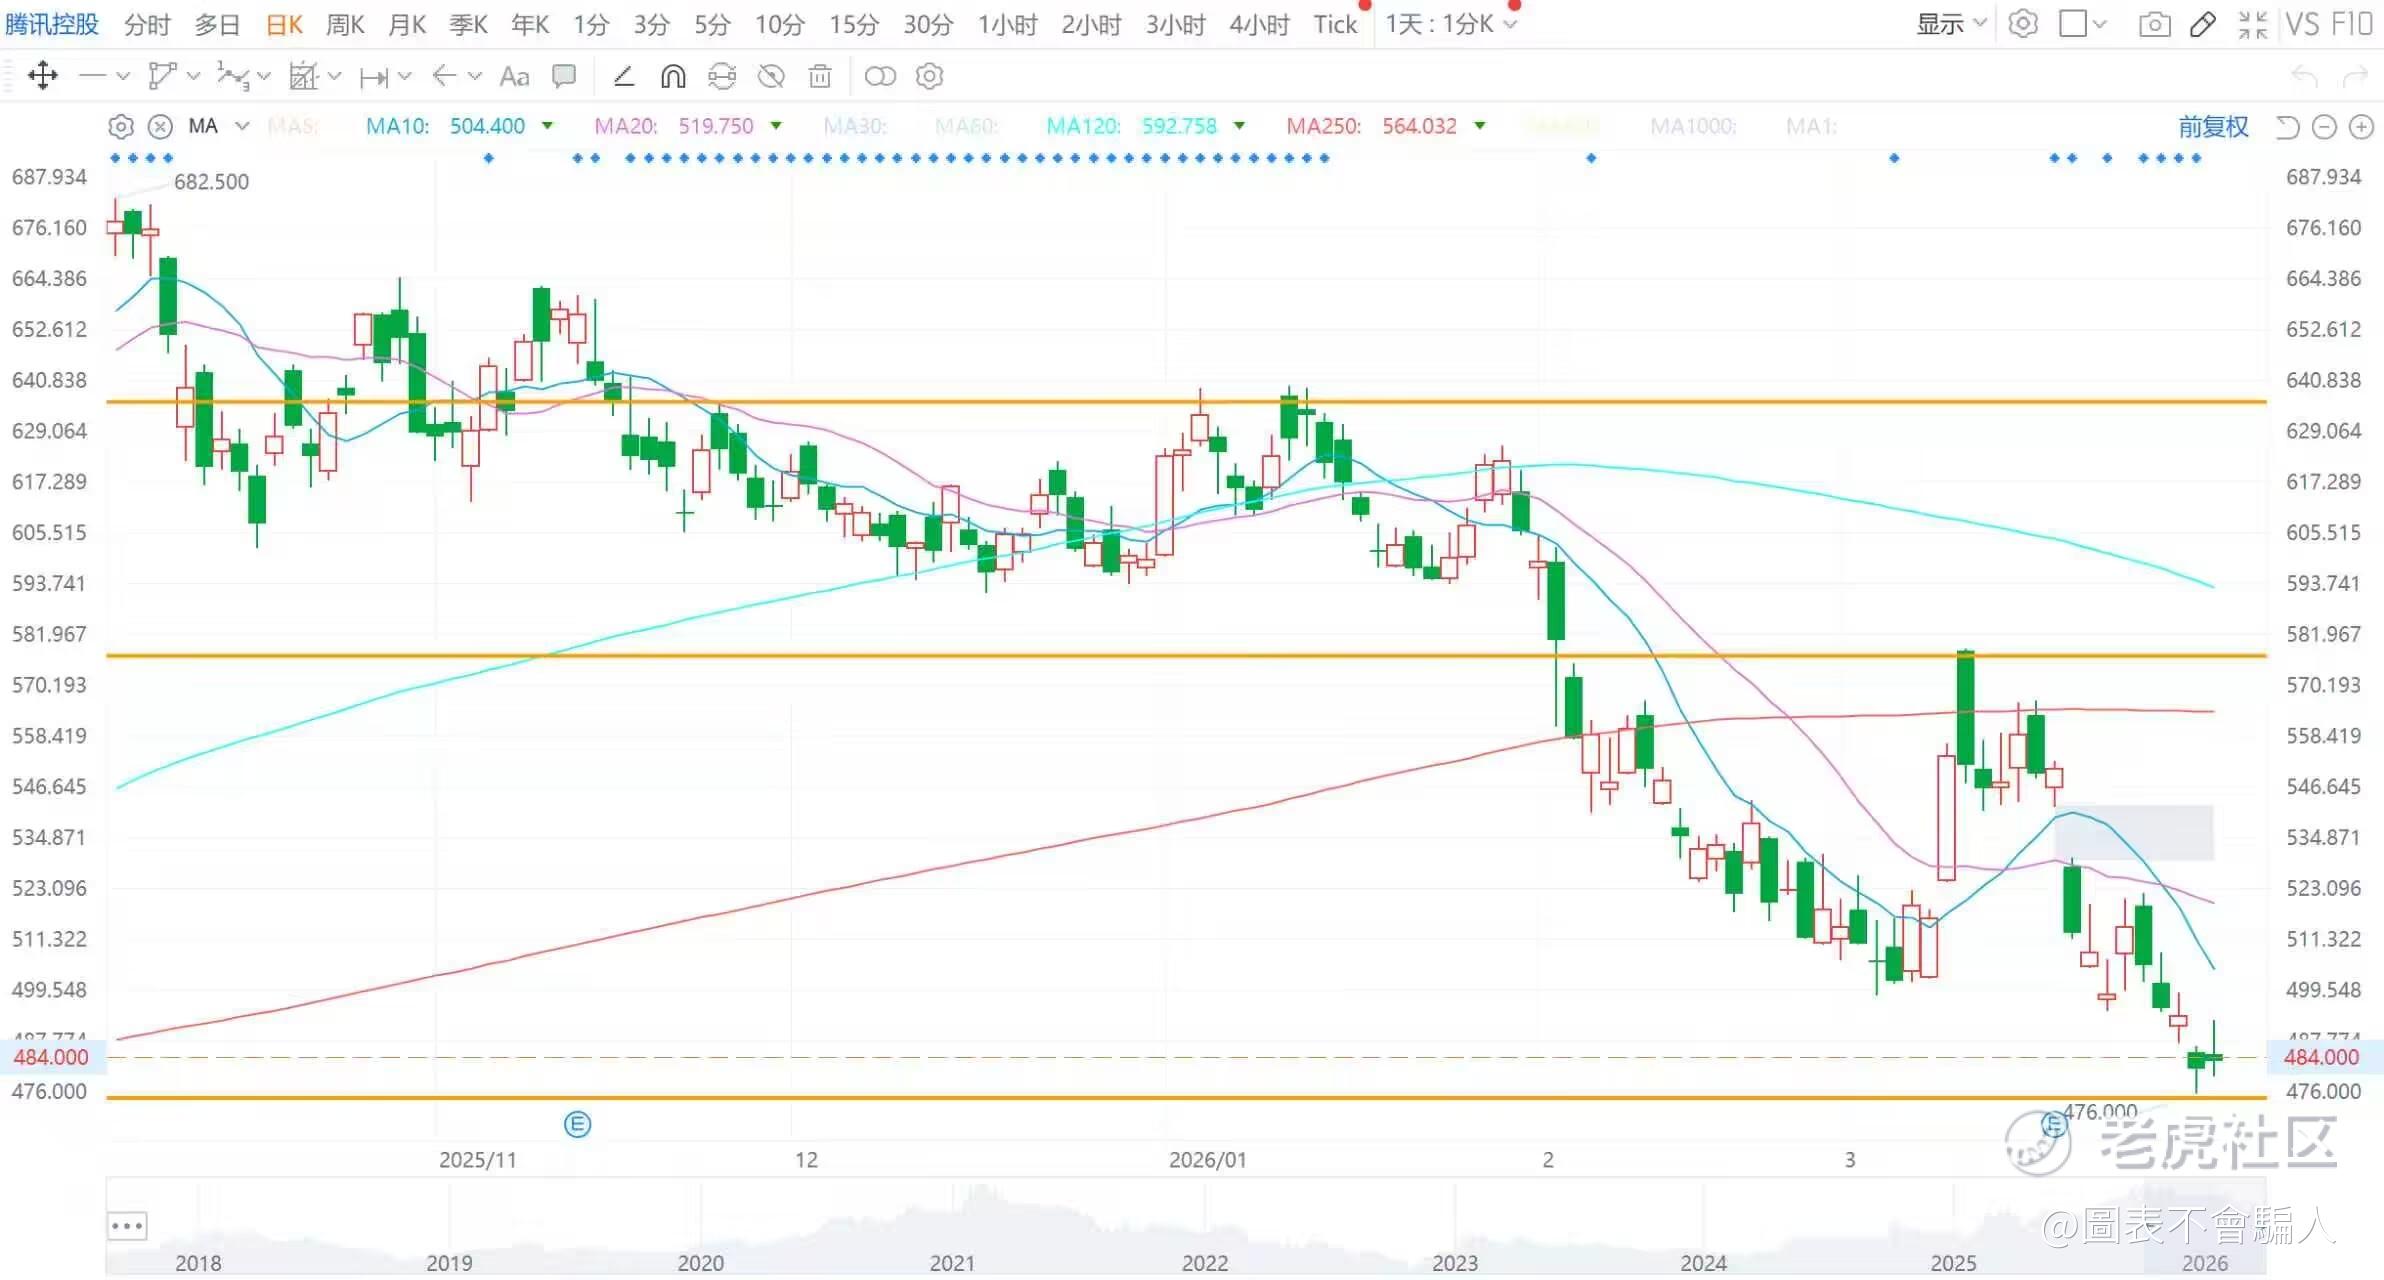The height and width of the screenshot is (1280, 2384).
Task: Click the earnings E marker on timeline
Action: point(577,1124)
